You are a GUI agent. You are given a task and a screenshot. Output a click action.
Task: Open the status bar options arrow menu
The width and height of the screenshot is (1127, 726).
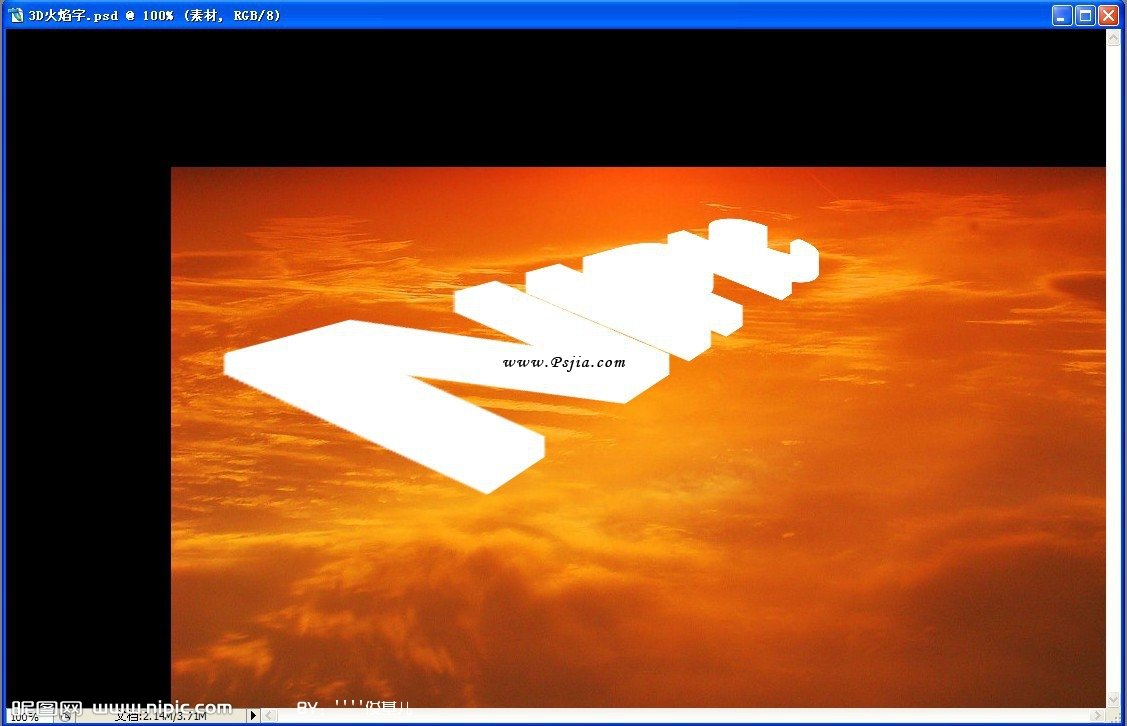(x=253, y=716)
